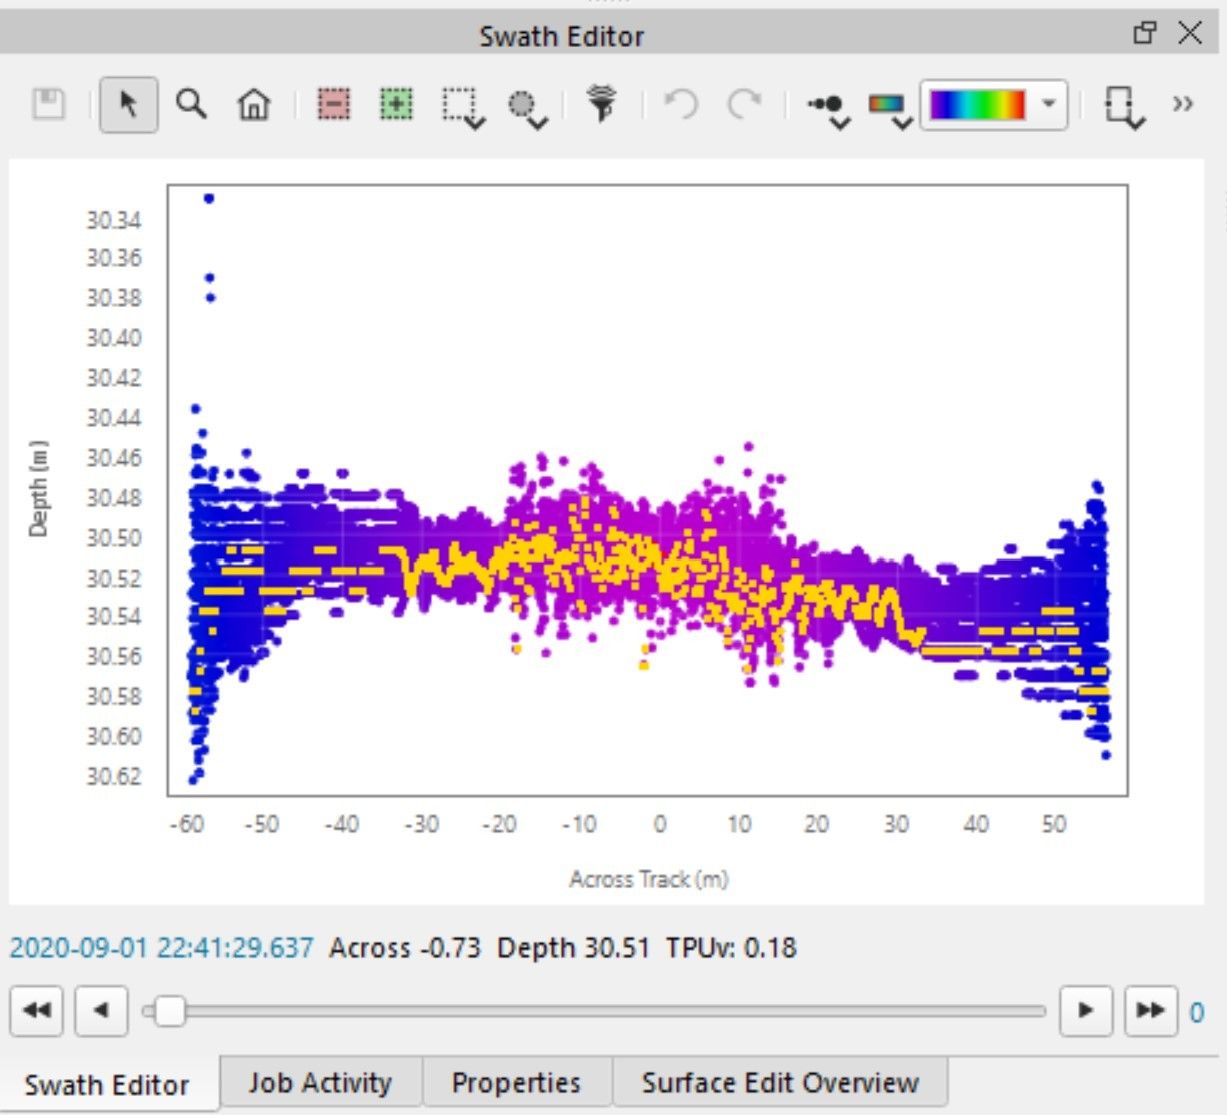The width and height of the screenshot is (1227, 1115).
Task: Activate the zoom magnifier tool
Action: point(191,105)
